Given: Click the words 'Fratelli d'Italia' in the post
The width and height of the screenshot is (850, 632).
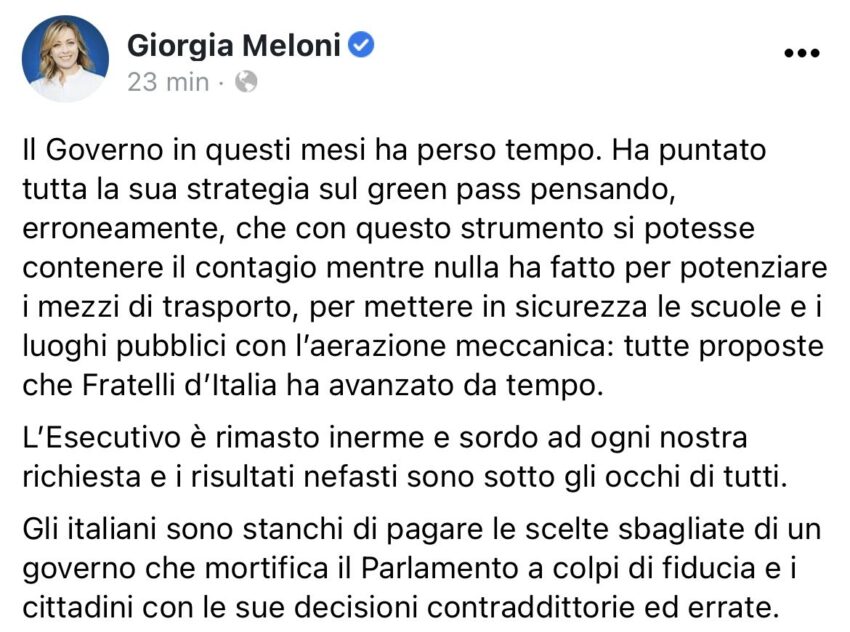Looking at the screenshot, I should 179,385.
